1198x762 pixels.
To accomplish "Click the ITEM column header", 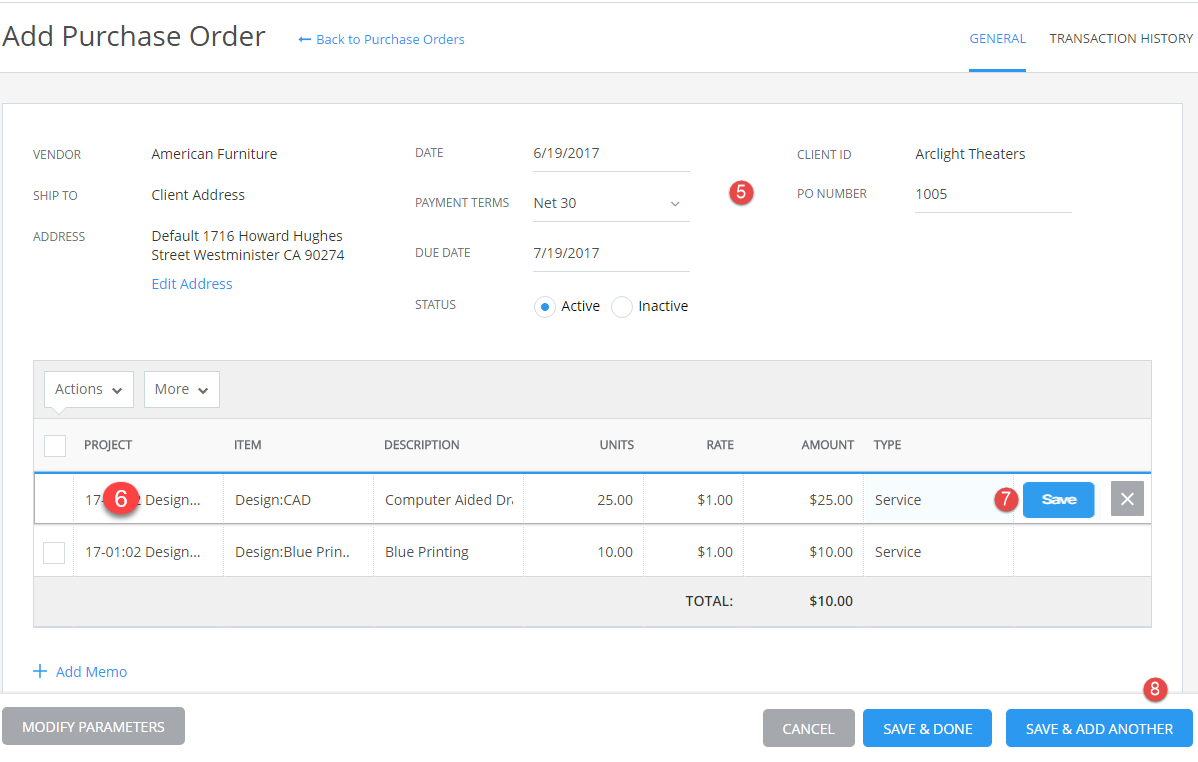I will click(248, 445).
